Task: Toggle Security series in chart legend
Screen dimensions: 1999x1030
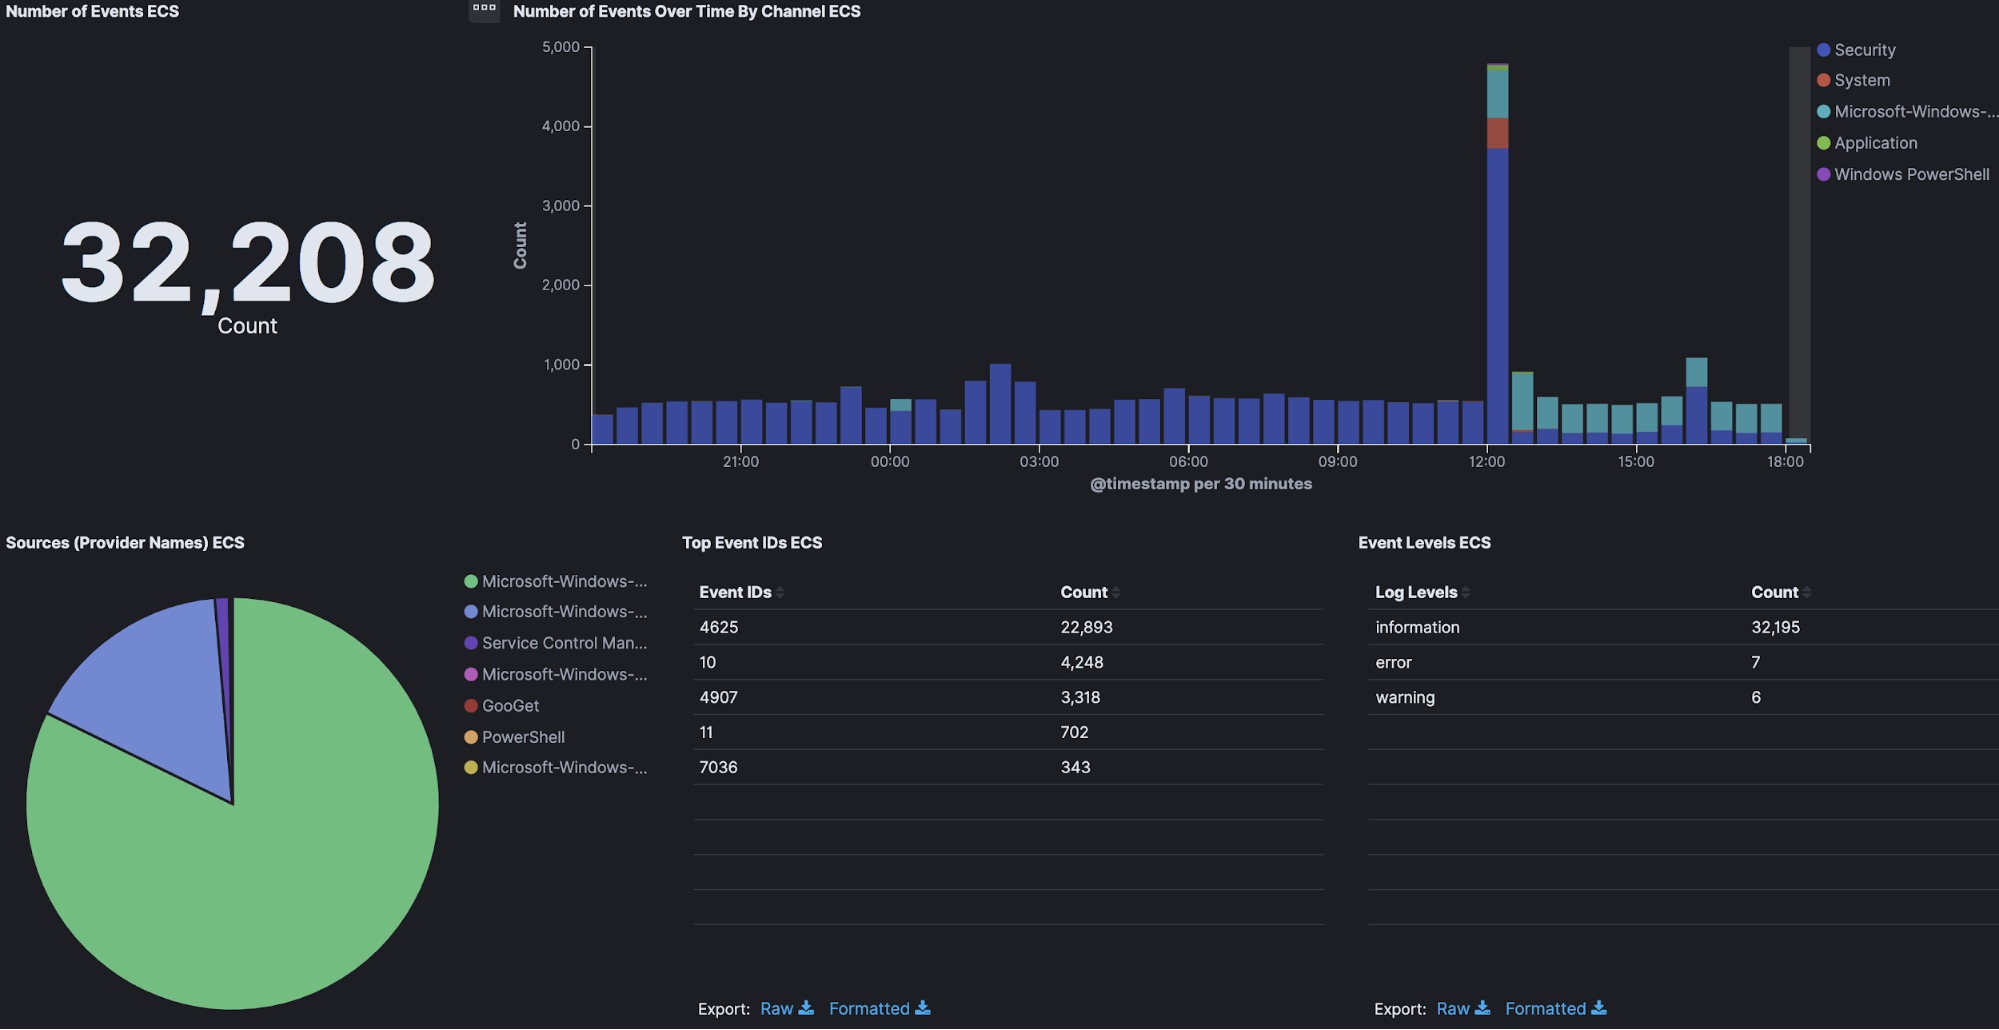Action: (x=1855, y=50)
